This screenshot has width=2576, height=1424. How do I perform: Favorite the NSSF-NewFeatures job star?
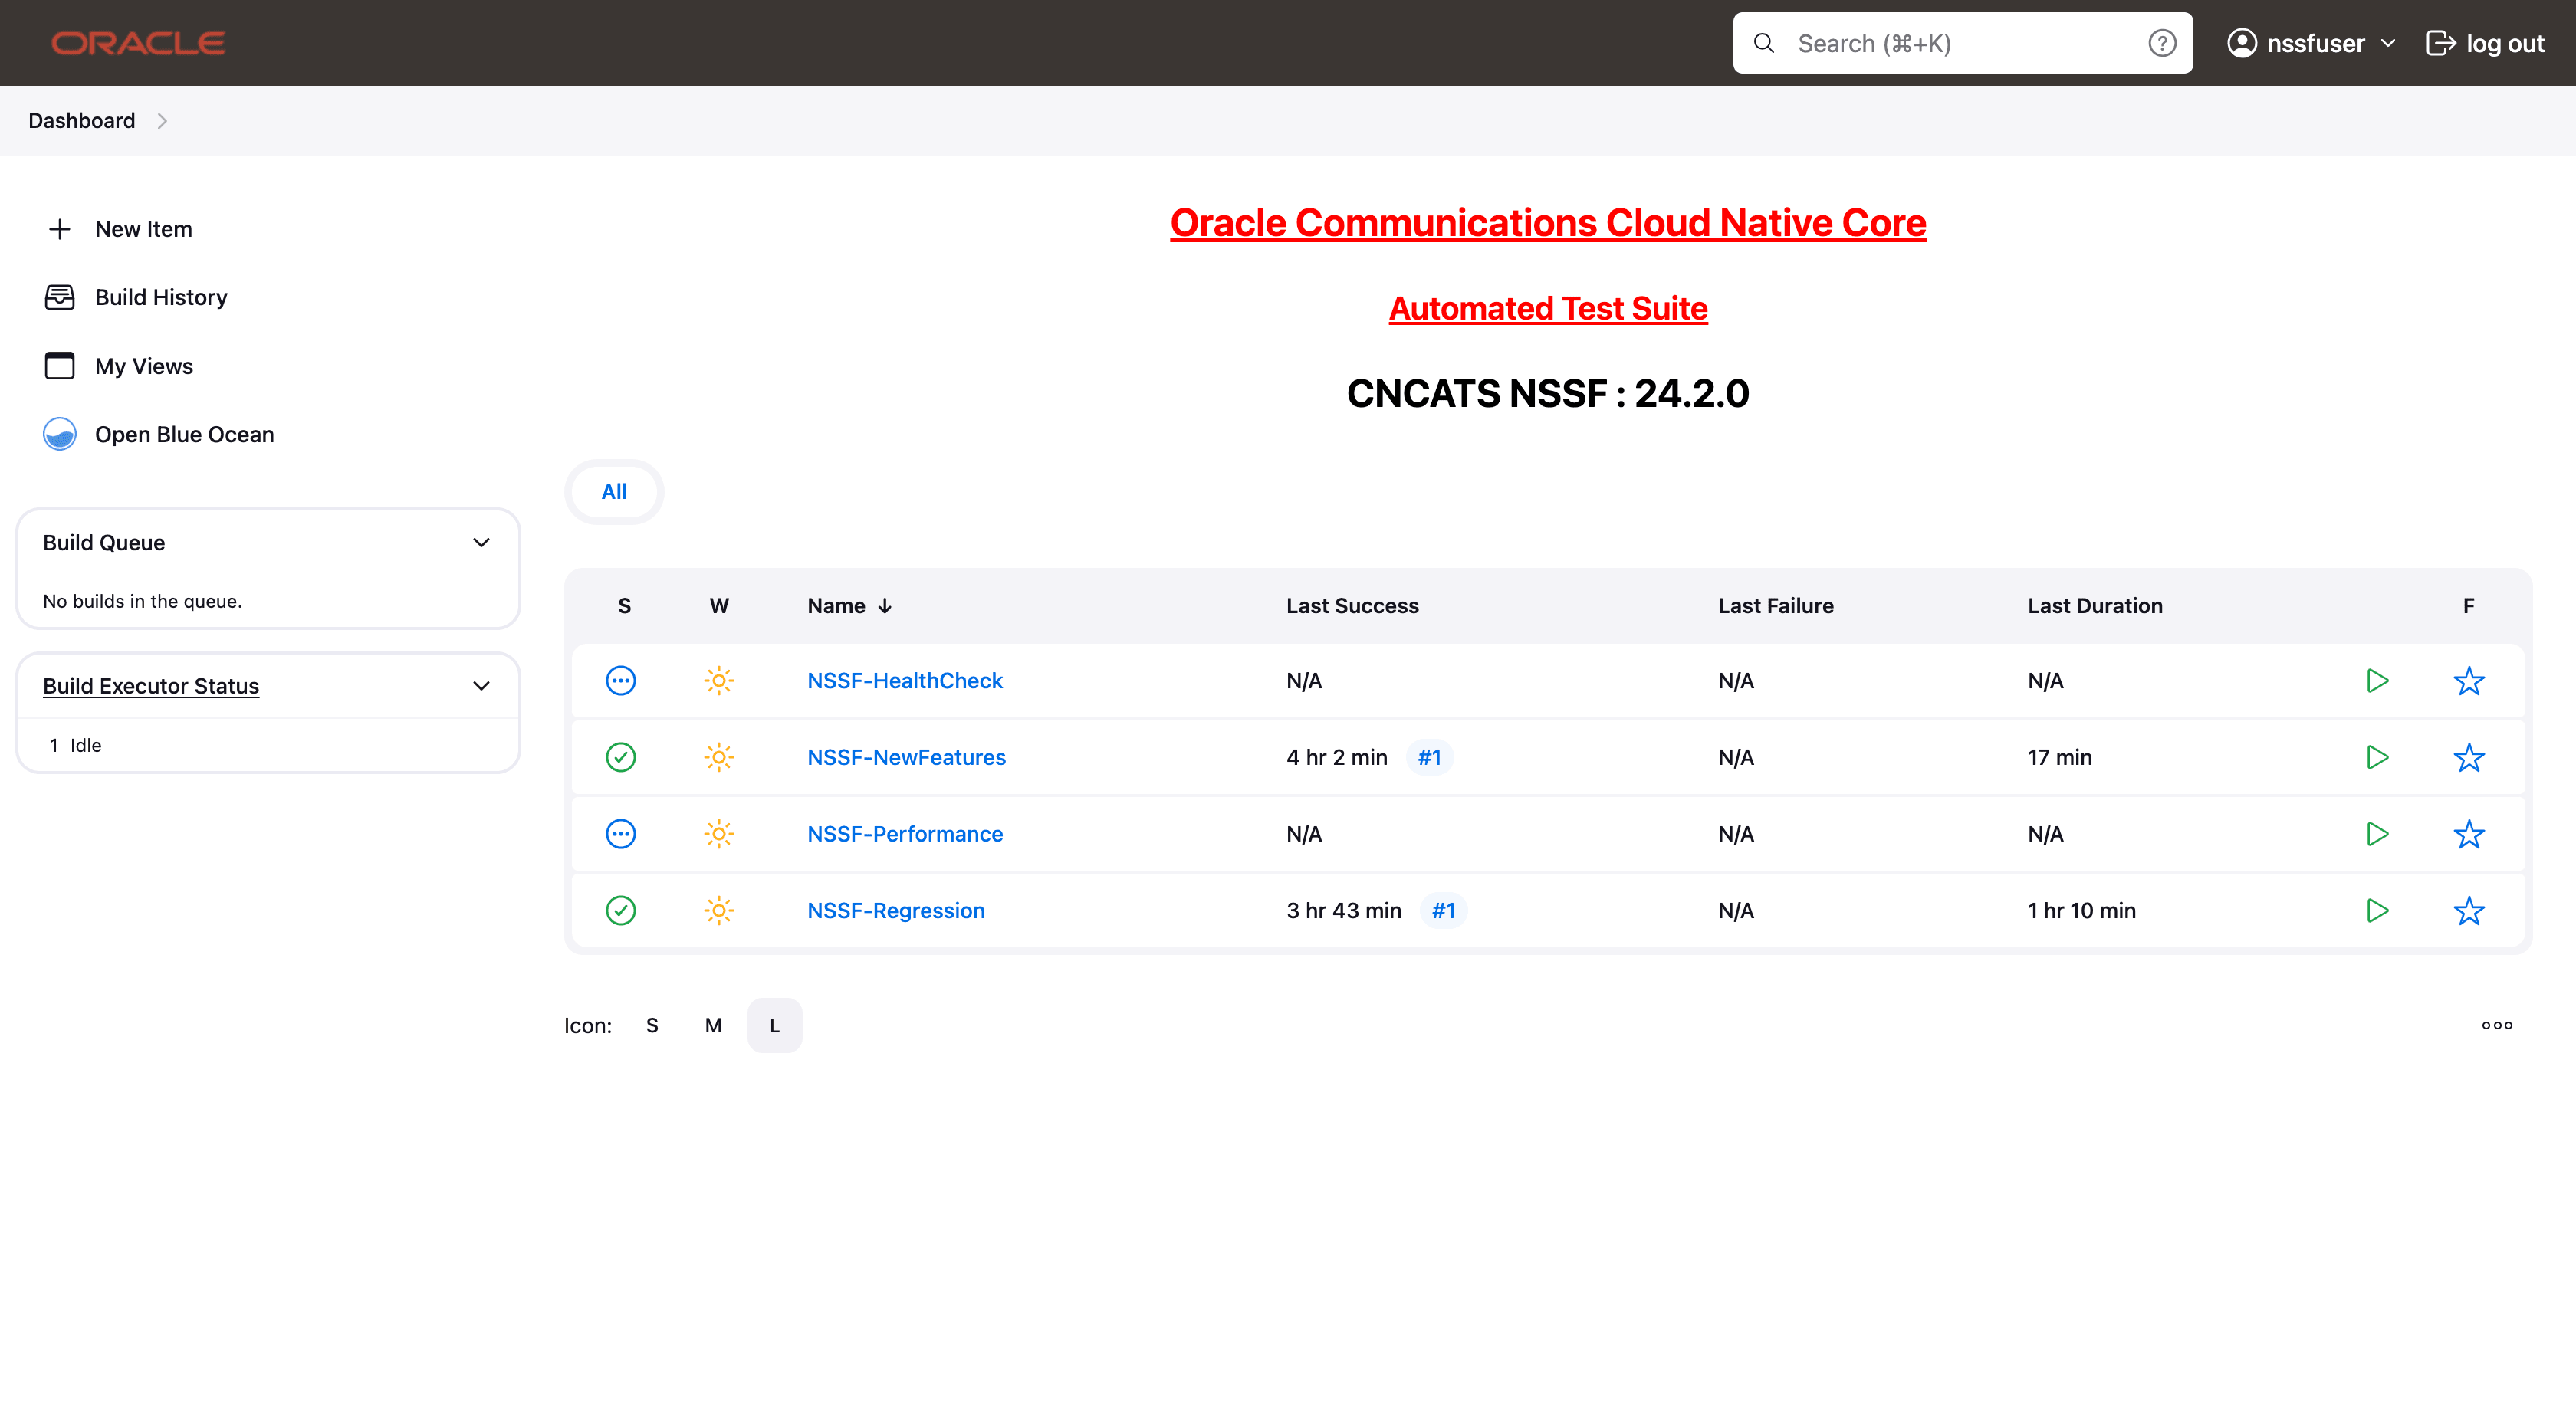tap(2469, 757)
